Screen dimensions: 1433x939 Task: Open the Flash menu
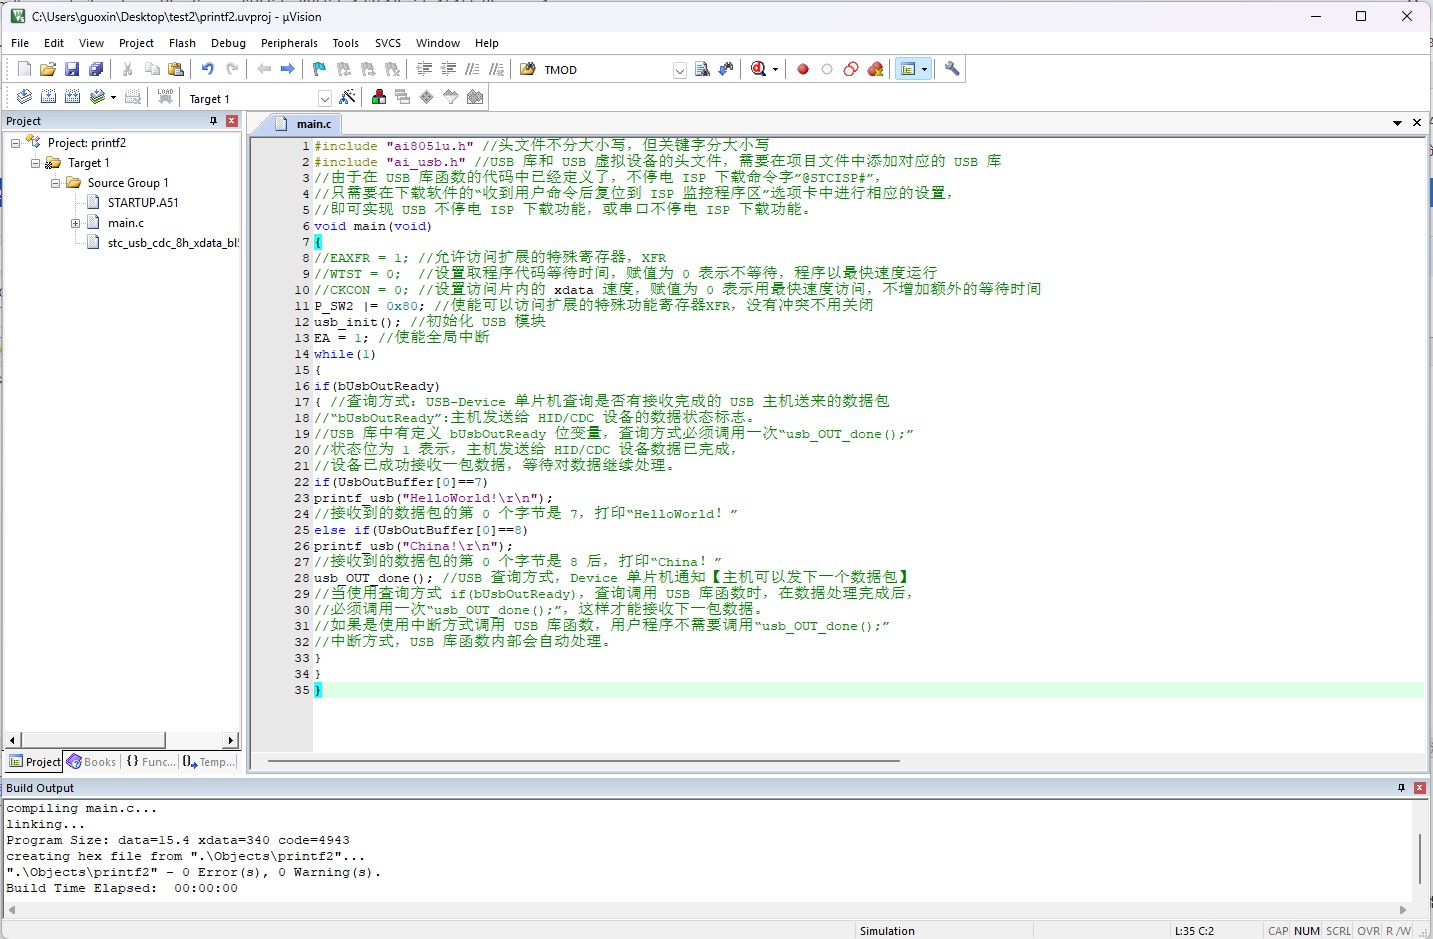[x=182, y=43]
